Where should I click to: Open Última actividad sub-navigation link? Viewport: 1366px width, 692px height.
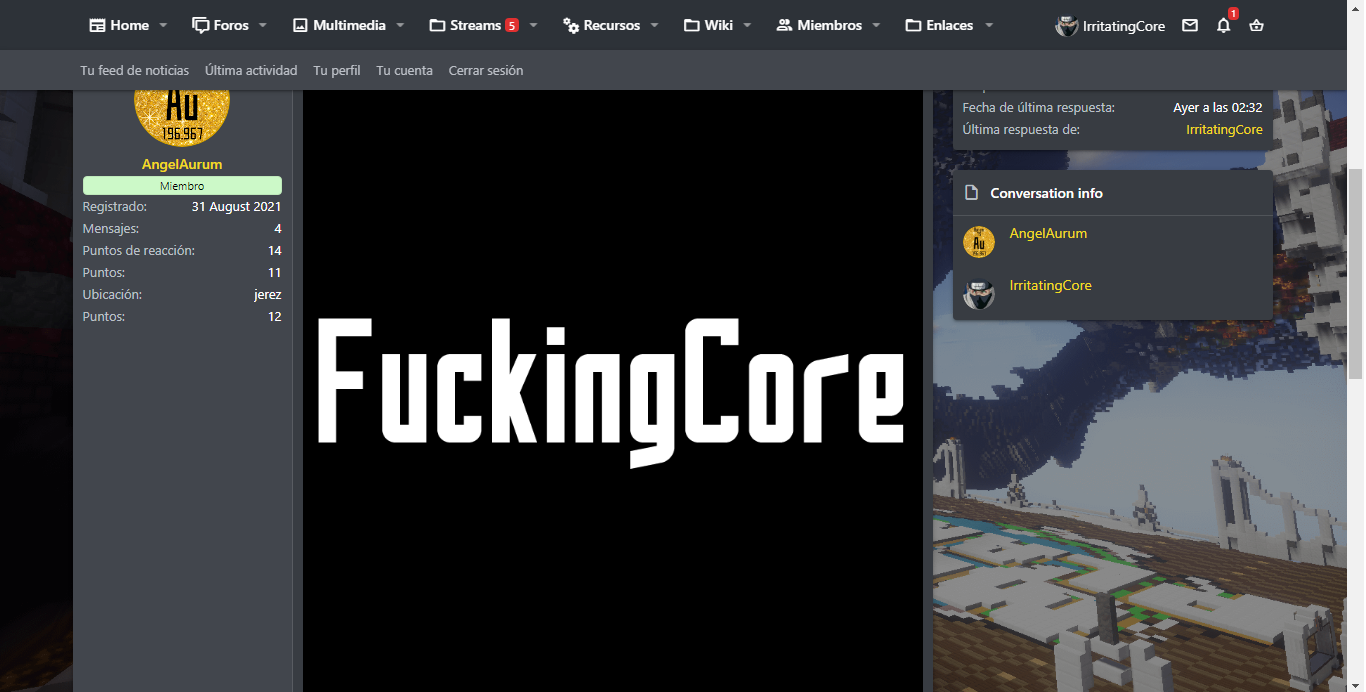[251, 70]
